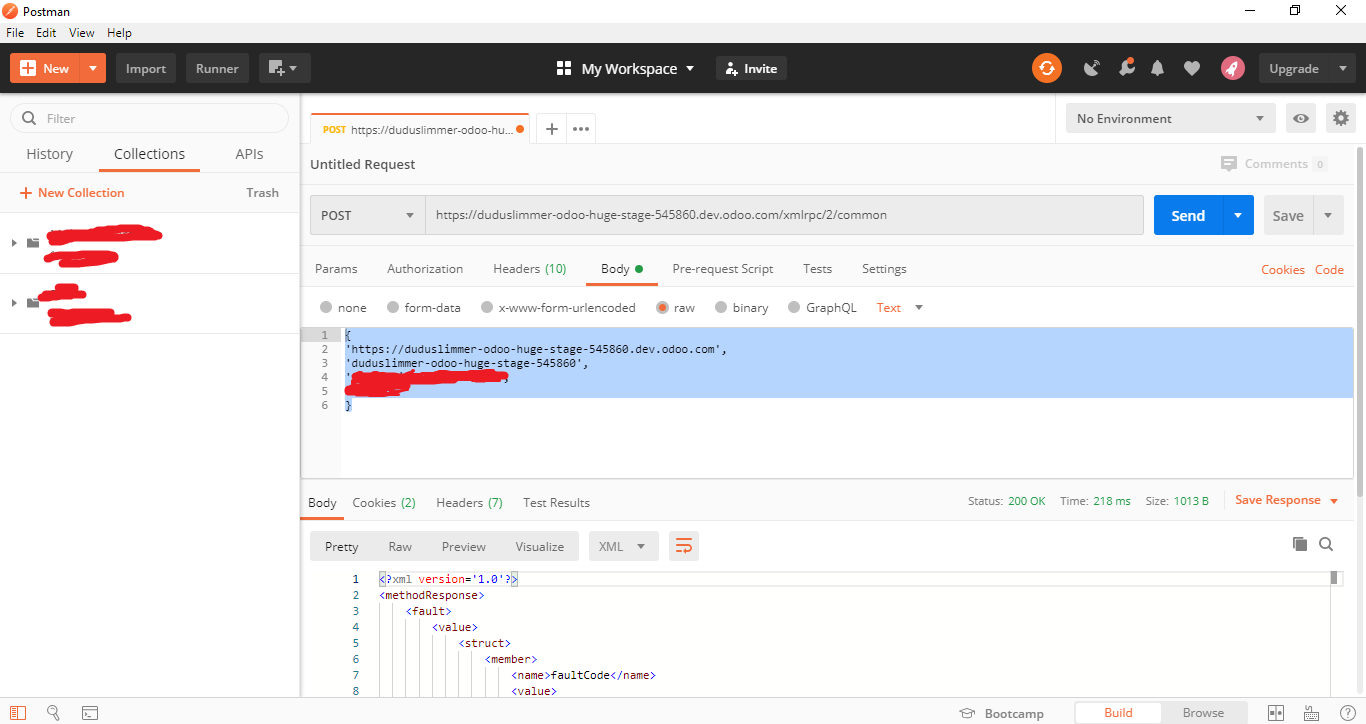The height and width of the screenshot is (724, 1366).
Task: Select the raw body type
Action: (662, 308)
